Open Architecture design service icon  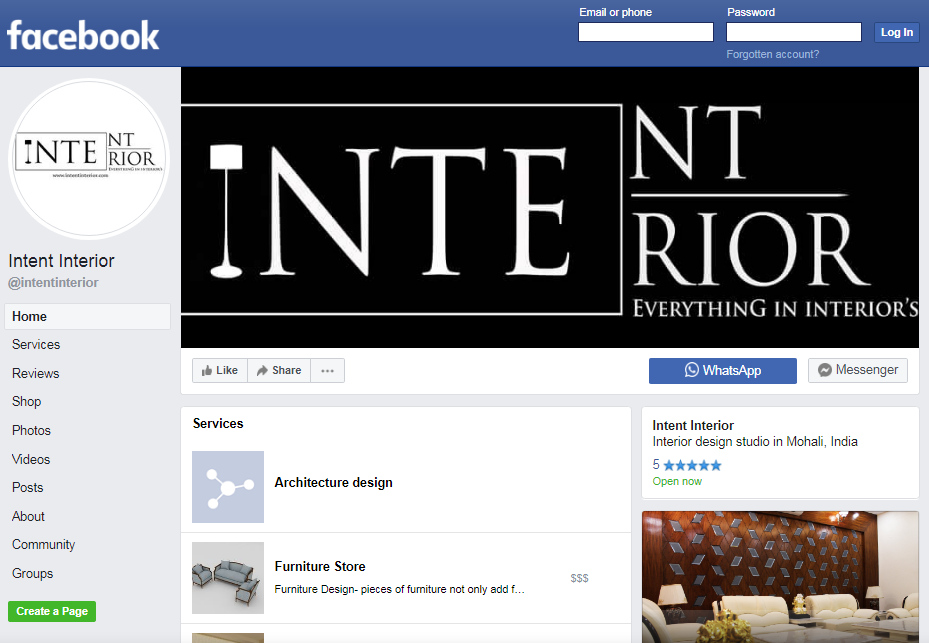coord(228,487)
